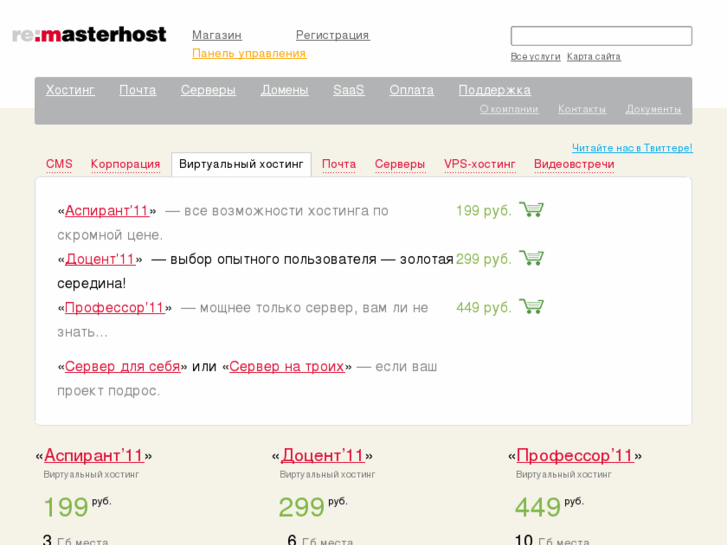Viewport: 727px width, 545px height.
Task: Open the Оплата menu item
Action: [412, 90]
